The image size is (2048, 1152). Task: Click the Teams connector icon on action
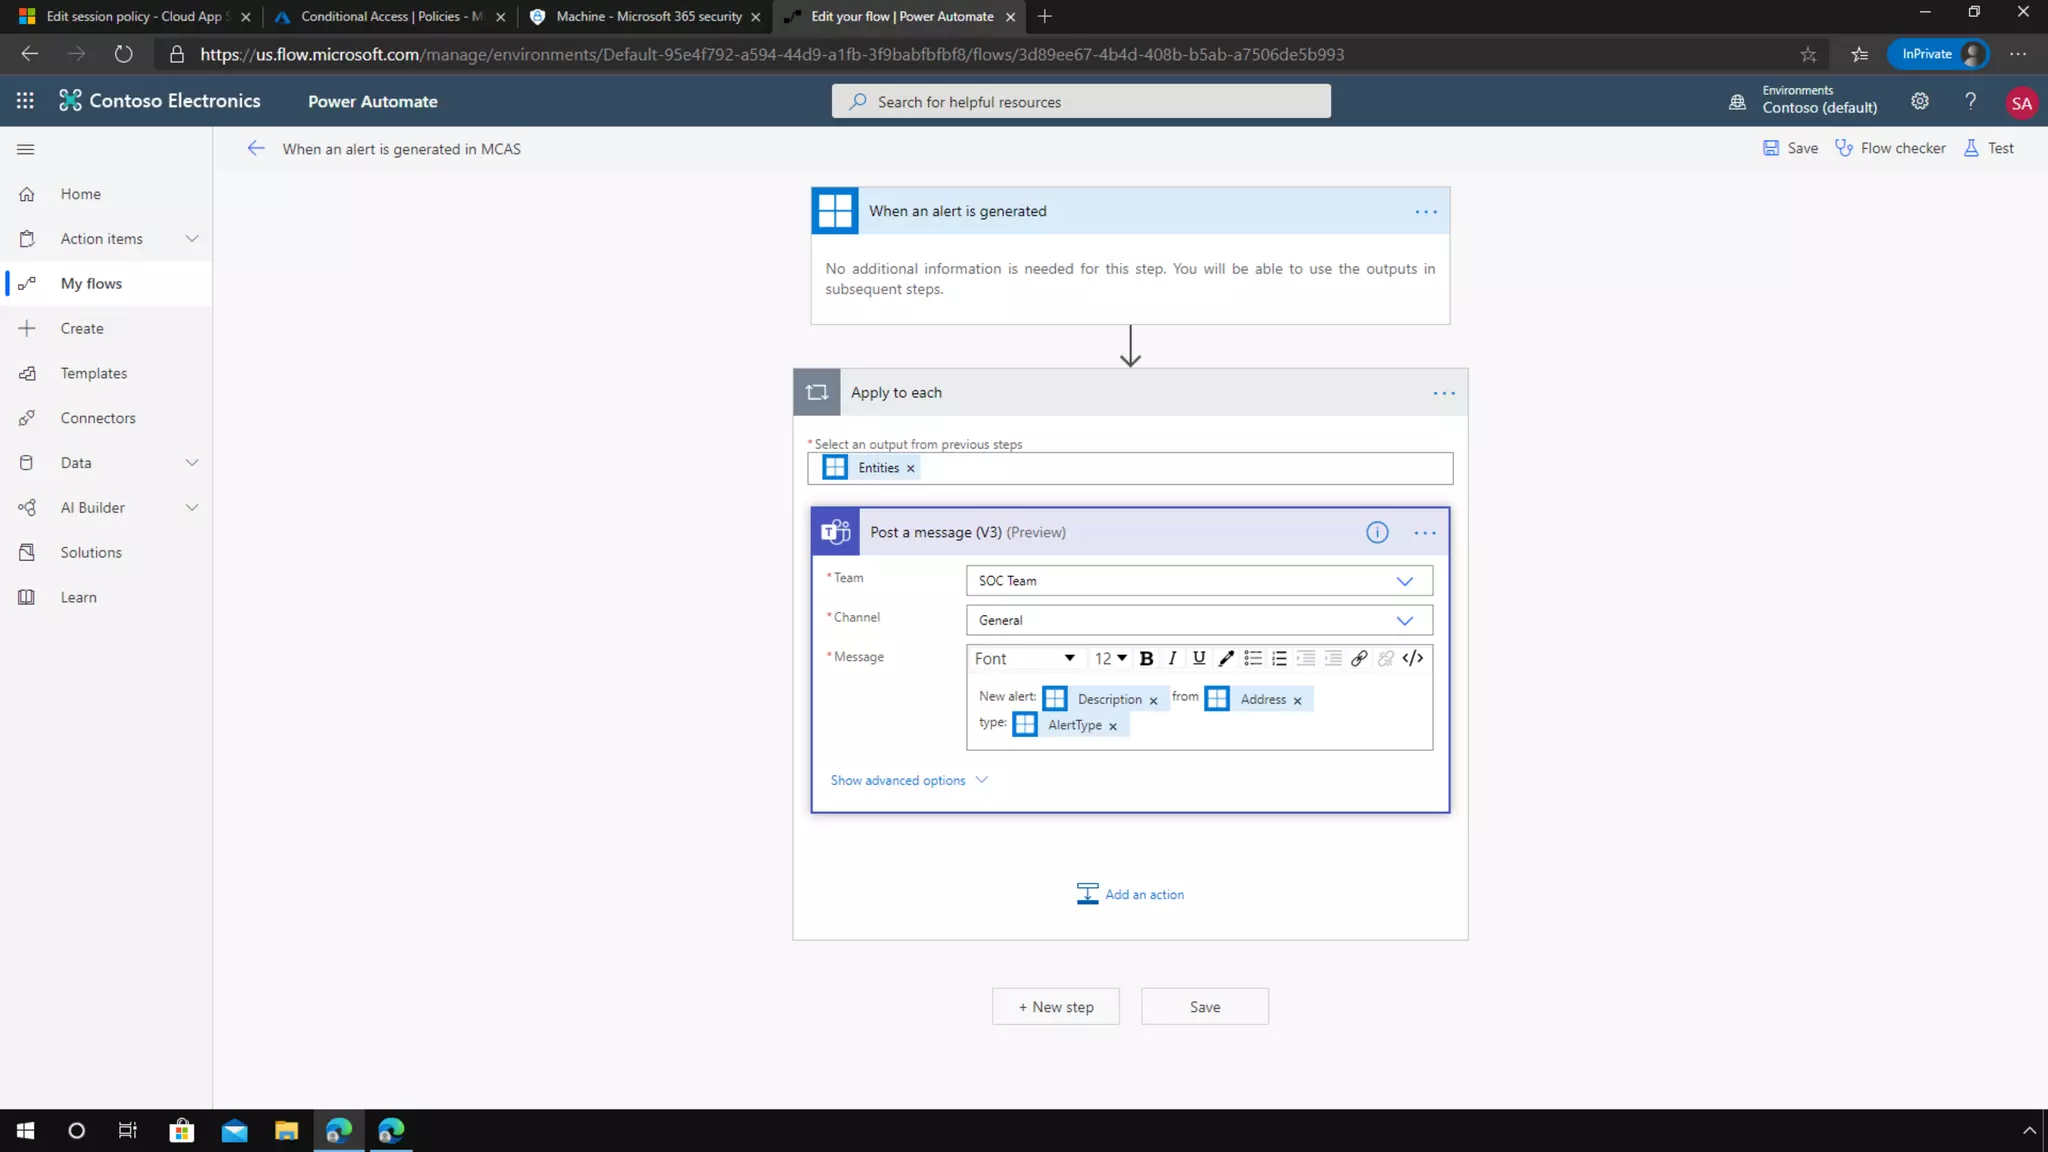[836, 532]
